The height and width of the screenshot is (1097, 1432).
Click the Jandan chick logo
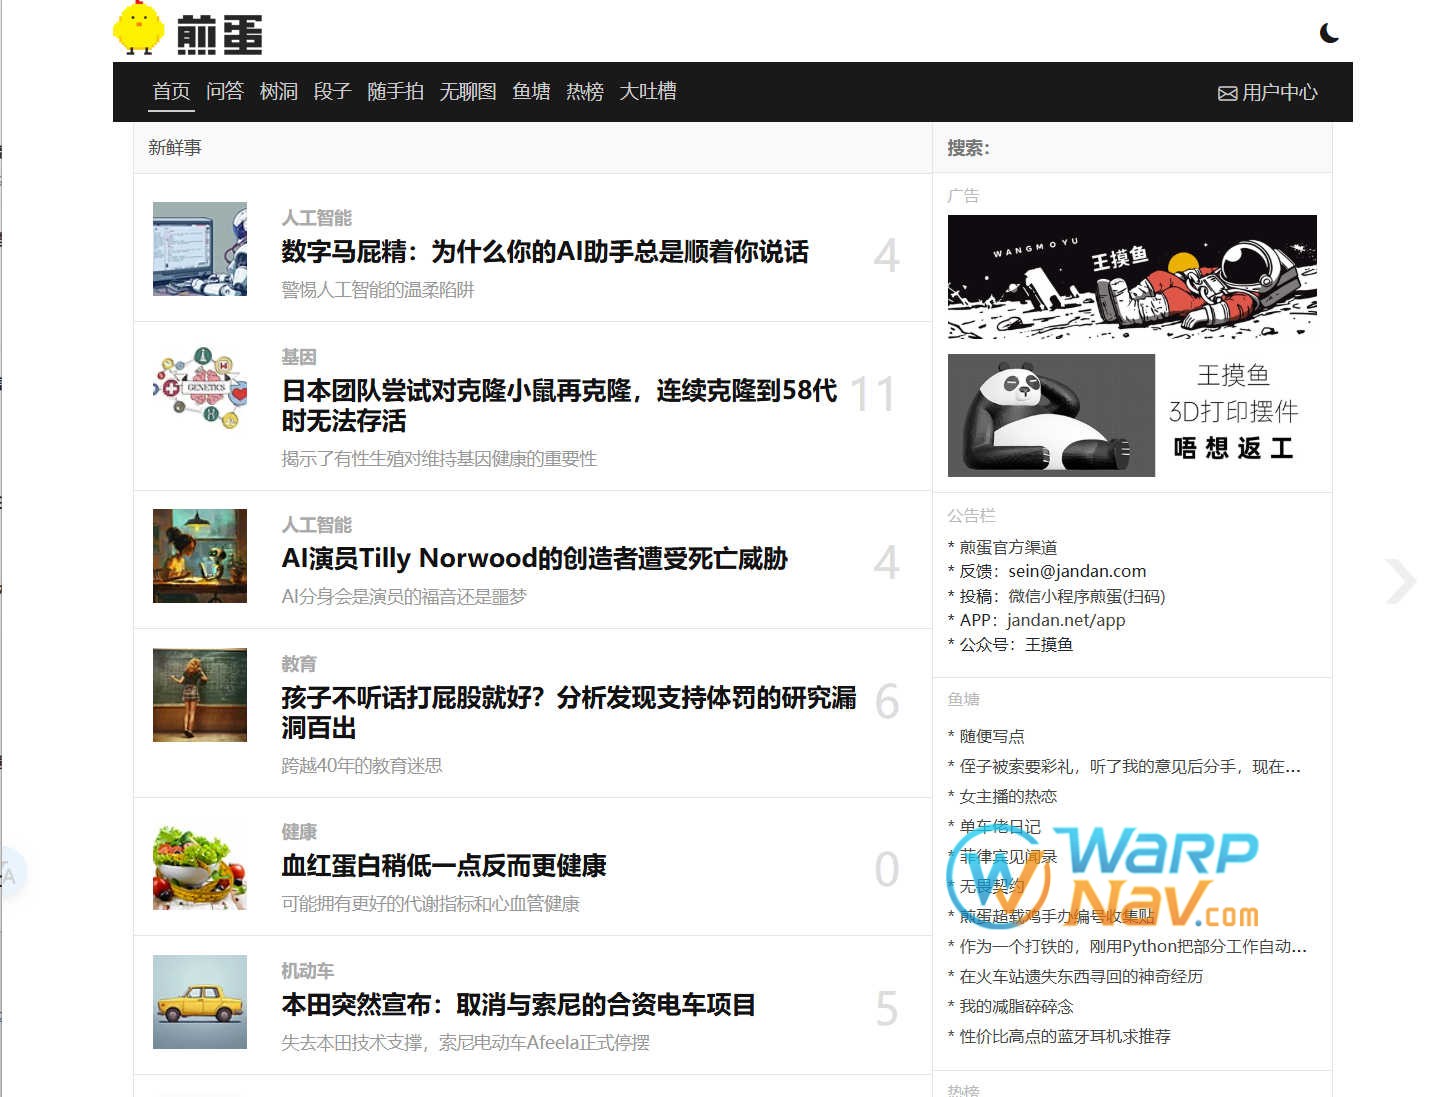tap(138, 29)
